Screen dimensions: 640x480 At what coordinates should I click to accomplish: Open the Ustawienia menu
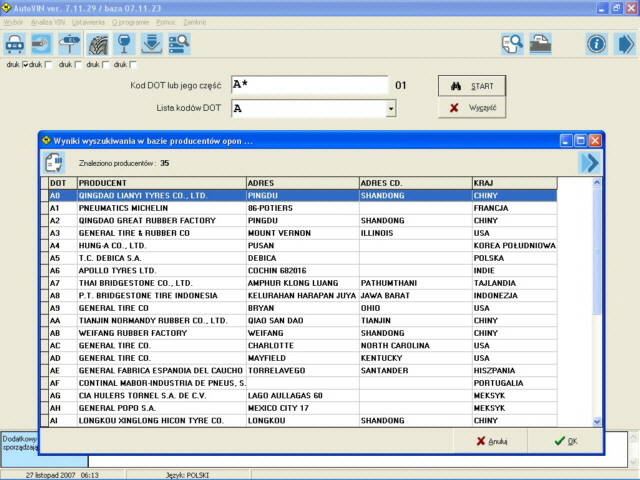pyautogui.click(x=88, y=22)
